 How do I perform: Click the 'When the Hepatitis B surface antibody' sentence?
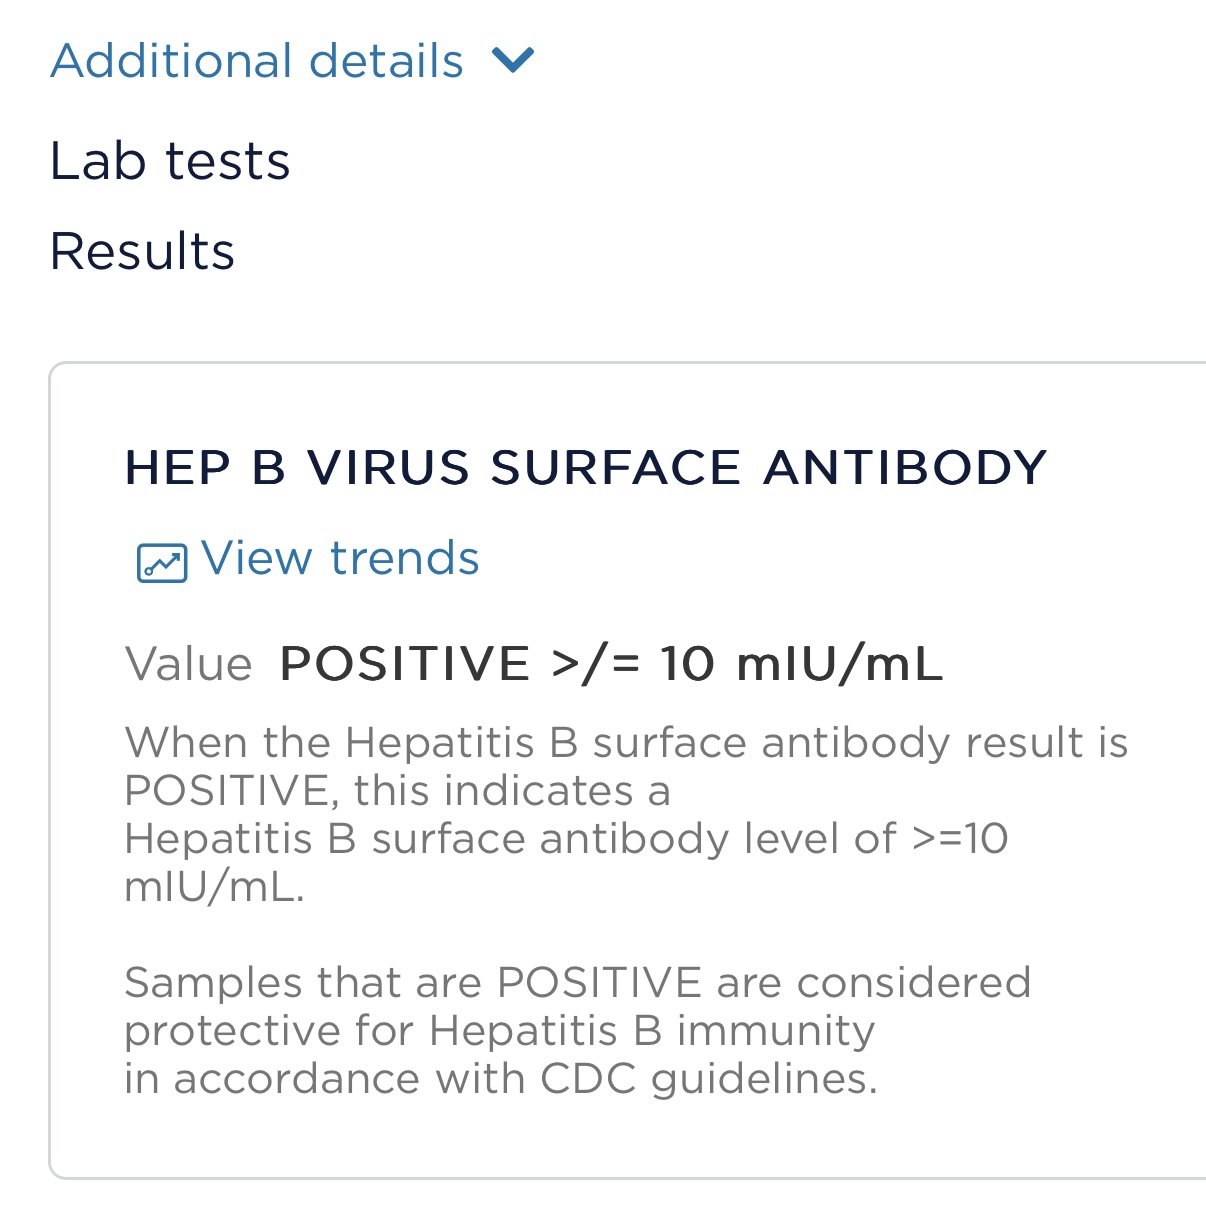pos(626,814)
